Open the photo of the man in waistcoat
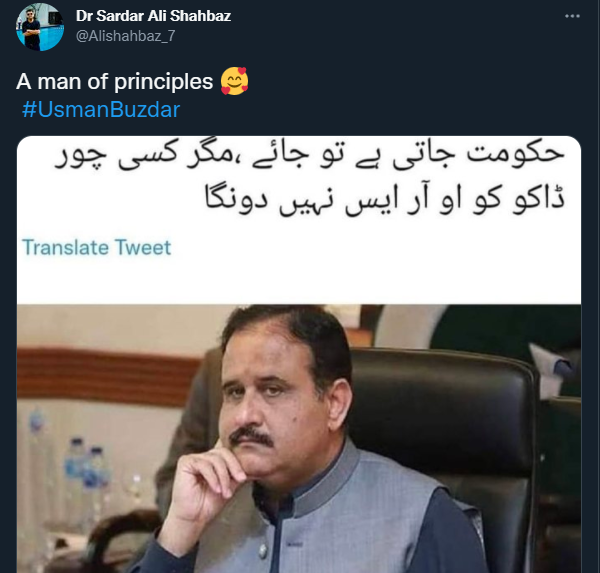 tap(299, 439)
